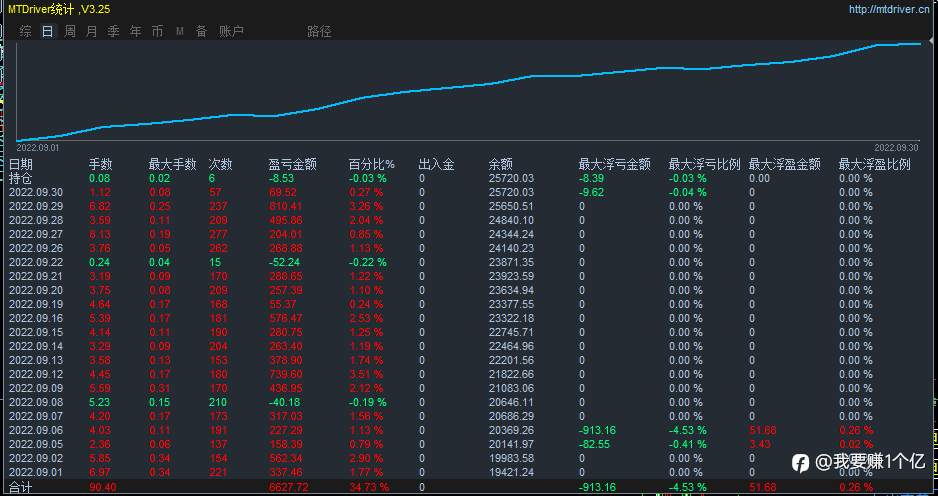938x496 pixels.
Task: Click the blue equity curve chart
Action: pos(469,92)
